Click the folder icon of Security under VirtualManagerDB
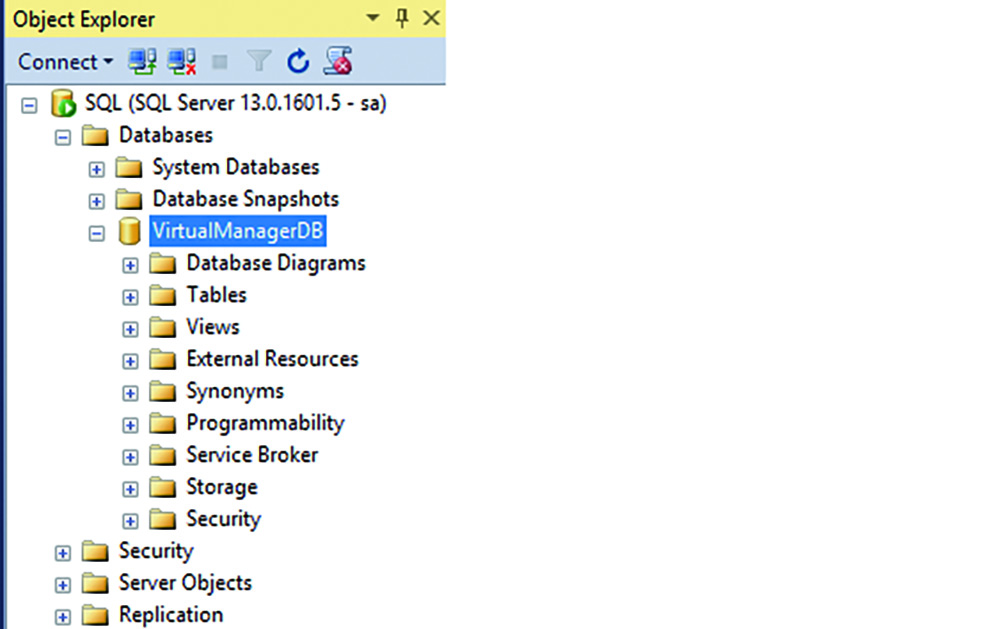The height and width of the screenshot is (629, 1000). coord(163,519)
